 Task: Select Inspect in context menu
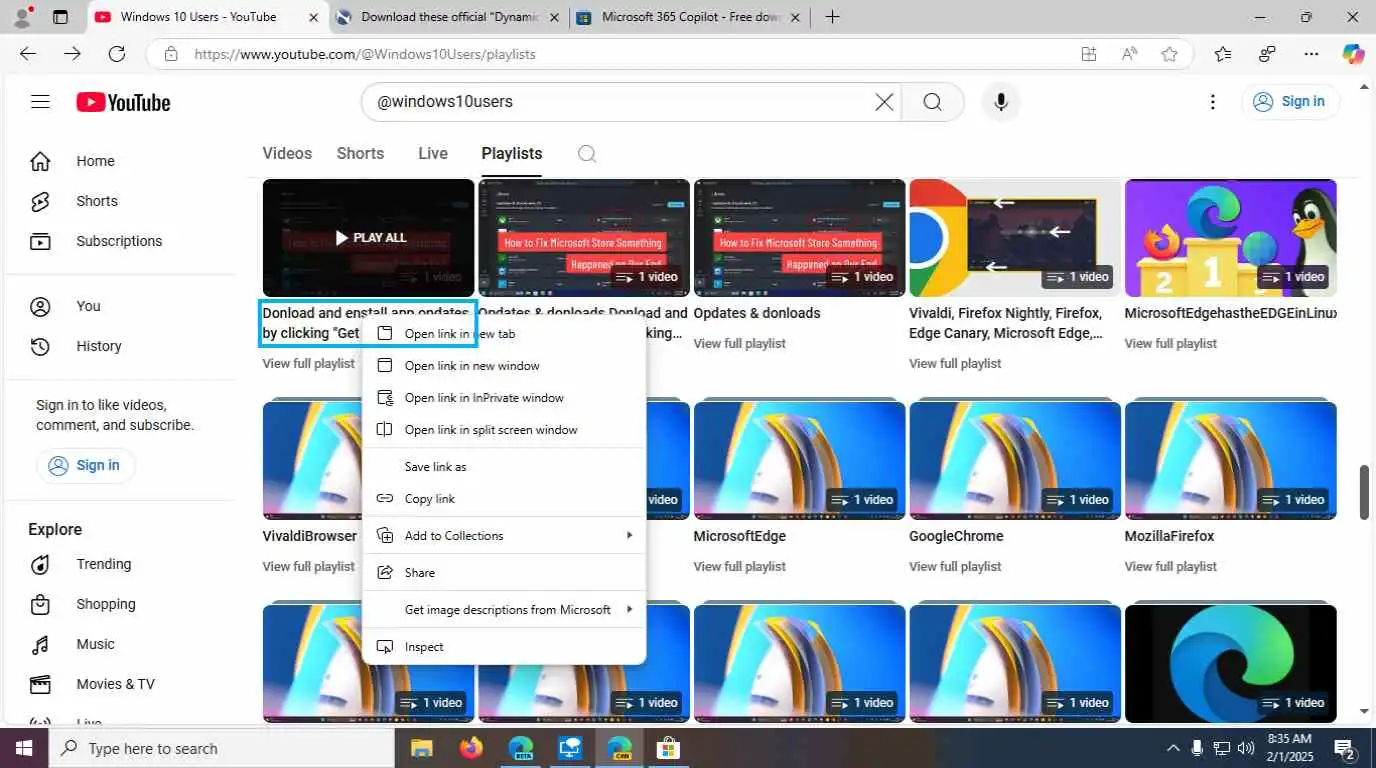coord(504,646)
